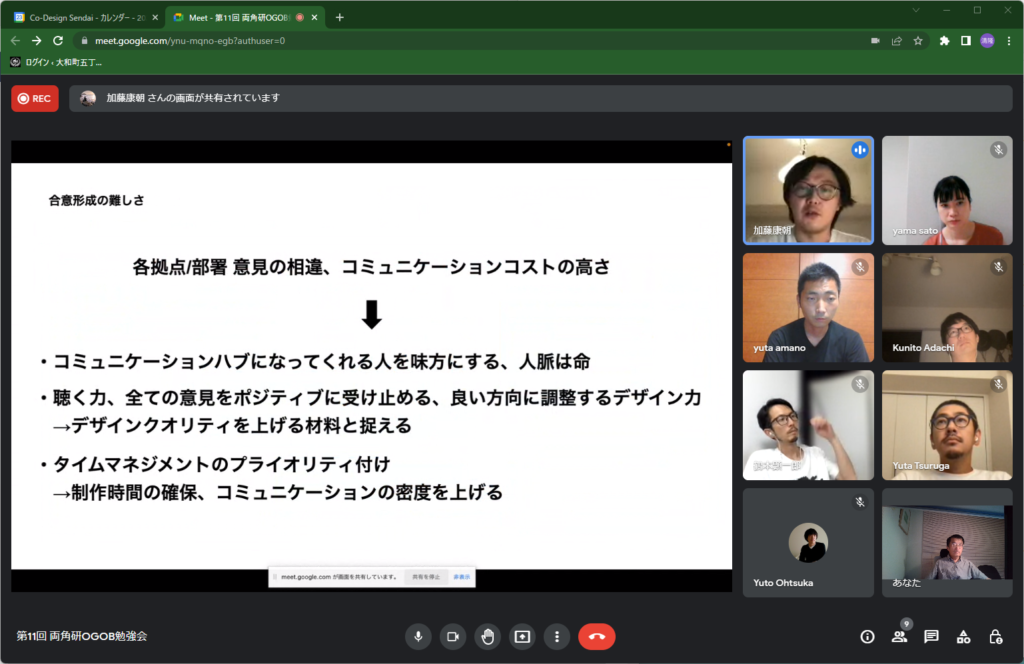Open Meet's more options three-dot menu
Screen dimensions: 1024x664
pos(556,636)
